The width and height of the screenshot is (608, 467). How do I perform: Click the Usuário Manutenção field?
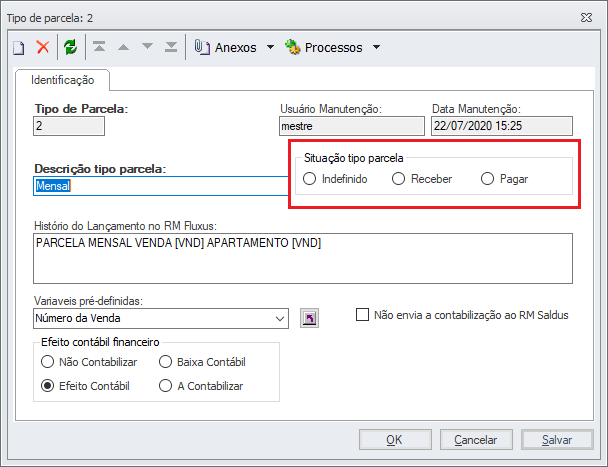point(352,126)
